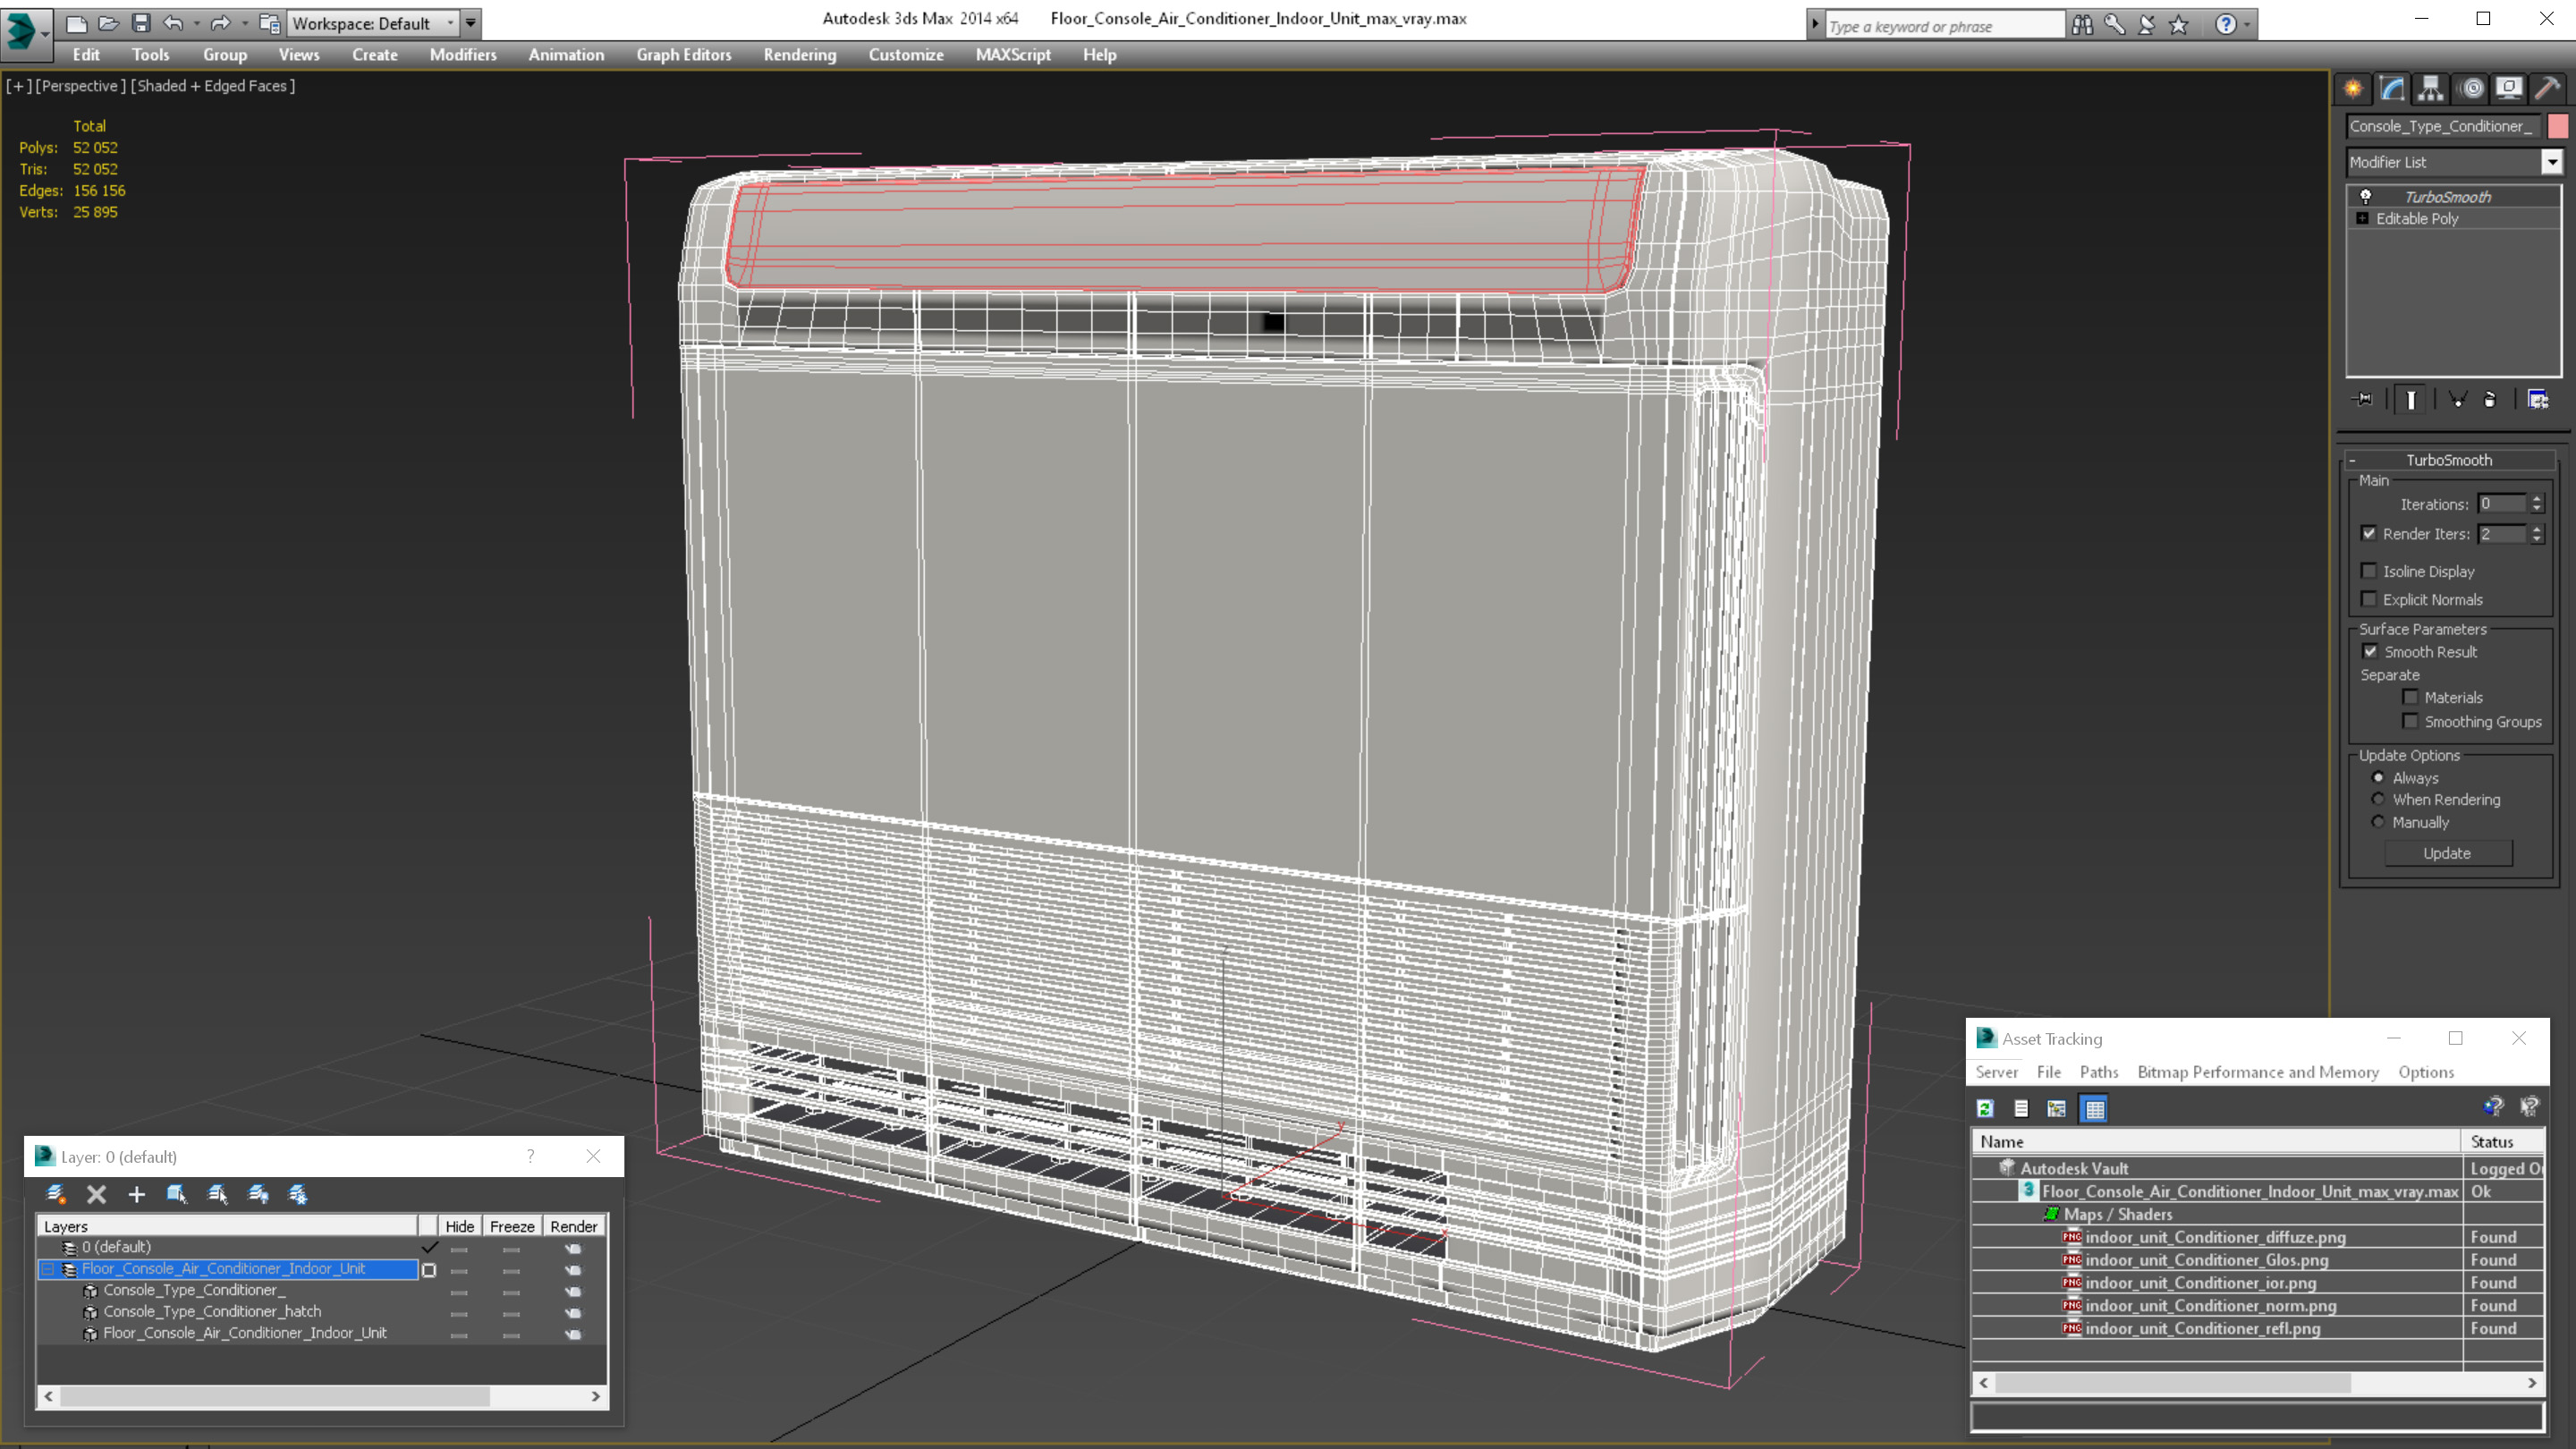
Task: Open the Graph Editors menu
Action: point(684,55)
